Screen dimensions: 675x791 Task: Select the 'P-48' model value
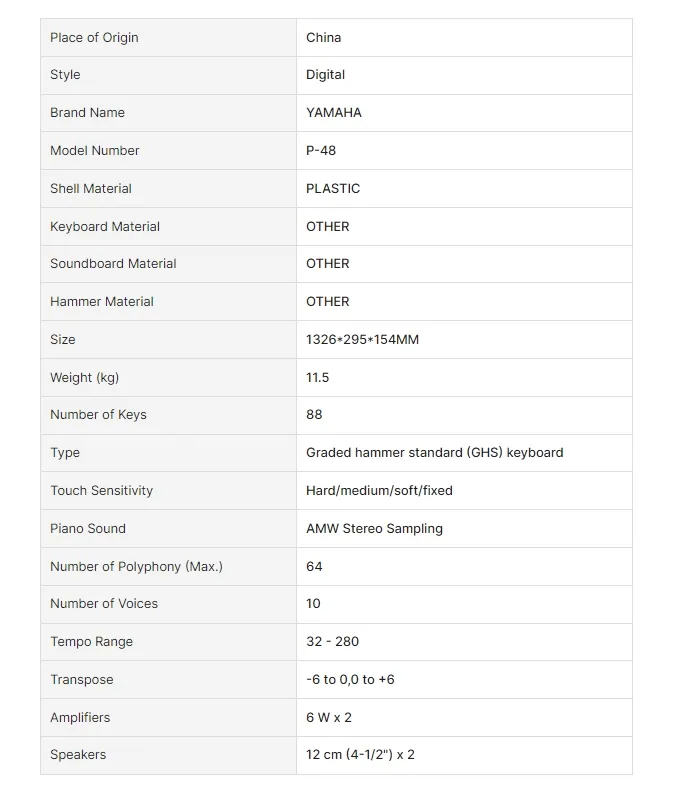tap(321, 150)
